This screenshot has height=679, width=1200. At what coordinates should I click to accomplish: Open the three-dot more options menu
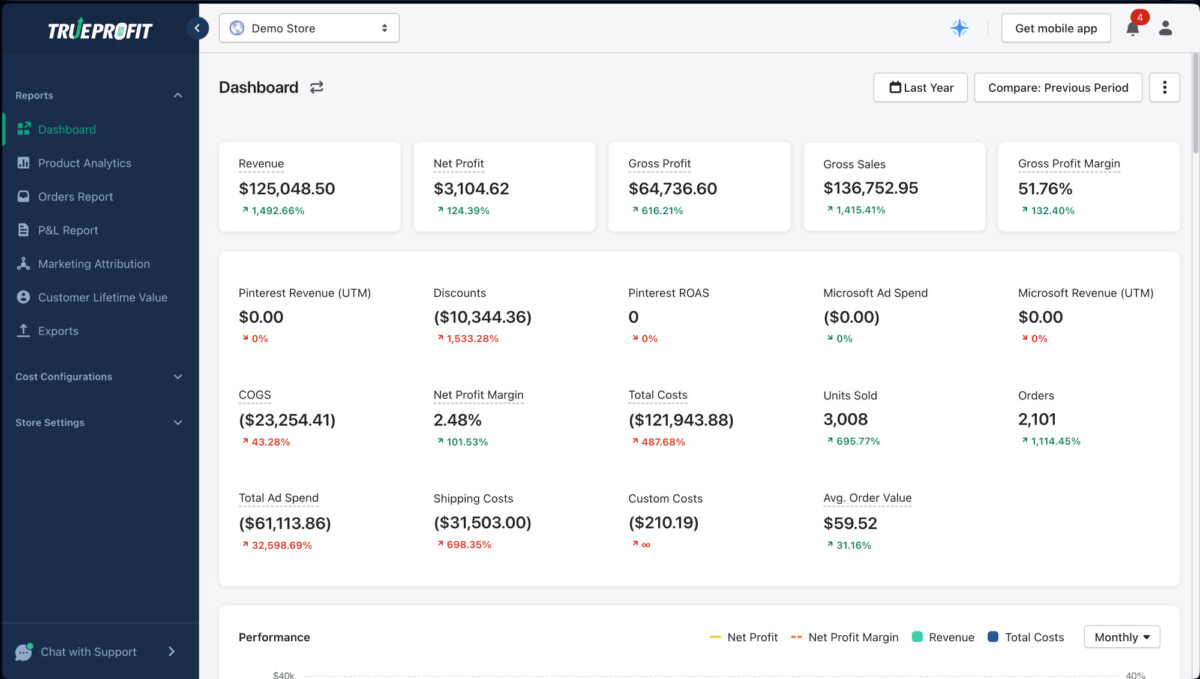click(1164, 88)
